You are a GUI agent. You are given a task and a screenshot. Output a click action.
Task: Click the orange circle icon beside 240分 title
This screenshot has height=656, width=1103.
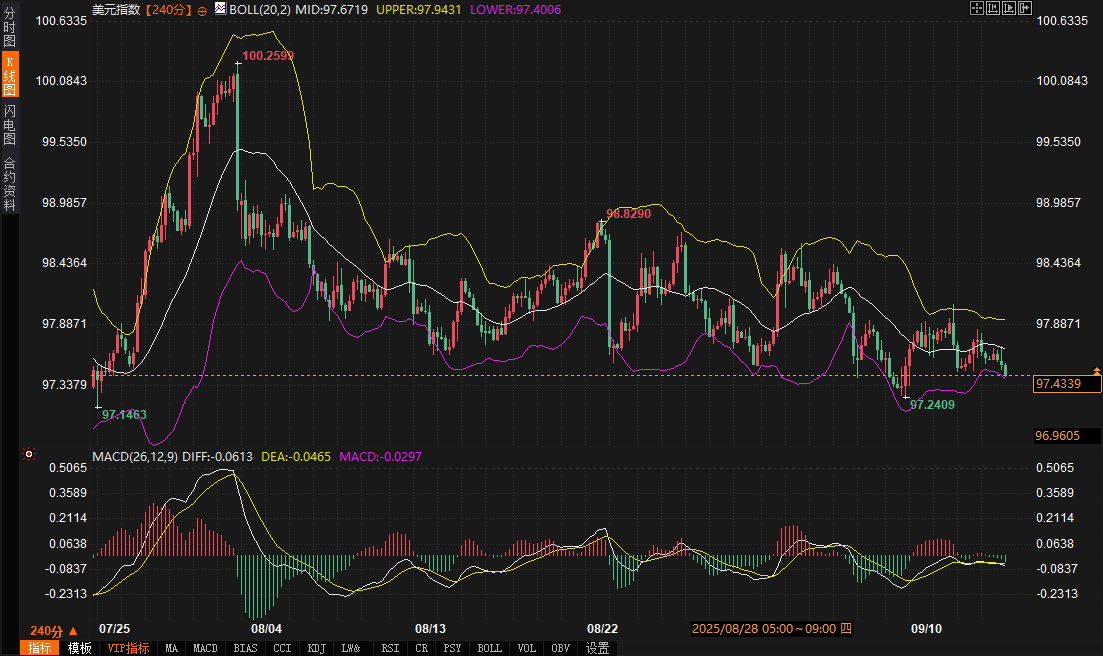pyautogui.click(x=202, y=11)
